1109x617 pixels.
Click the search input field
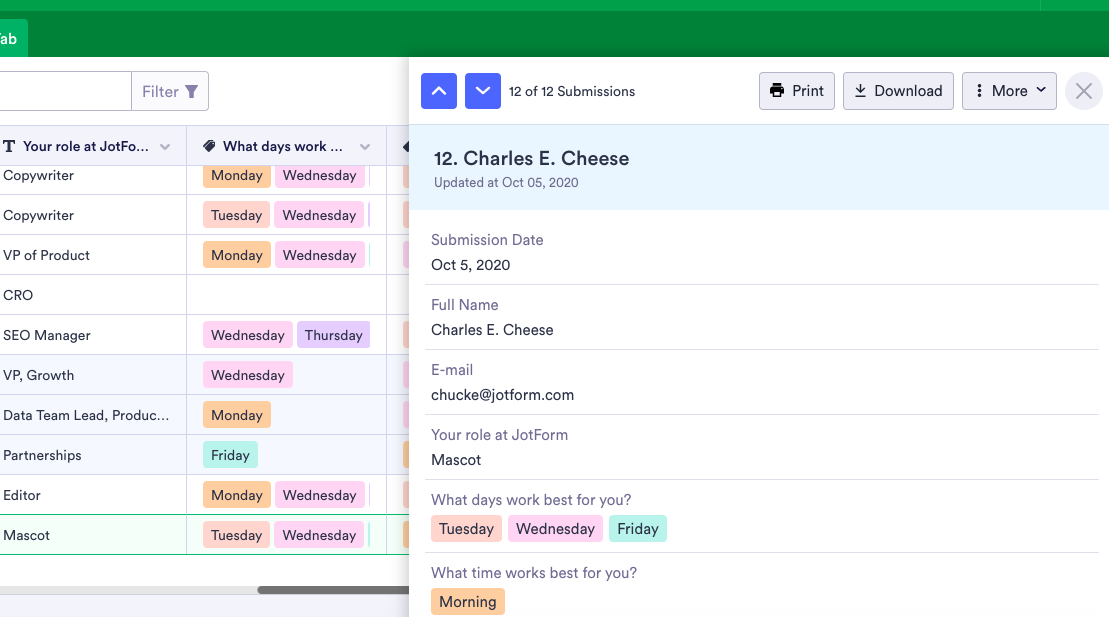[65, 91]
